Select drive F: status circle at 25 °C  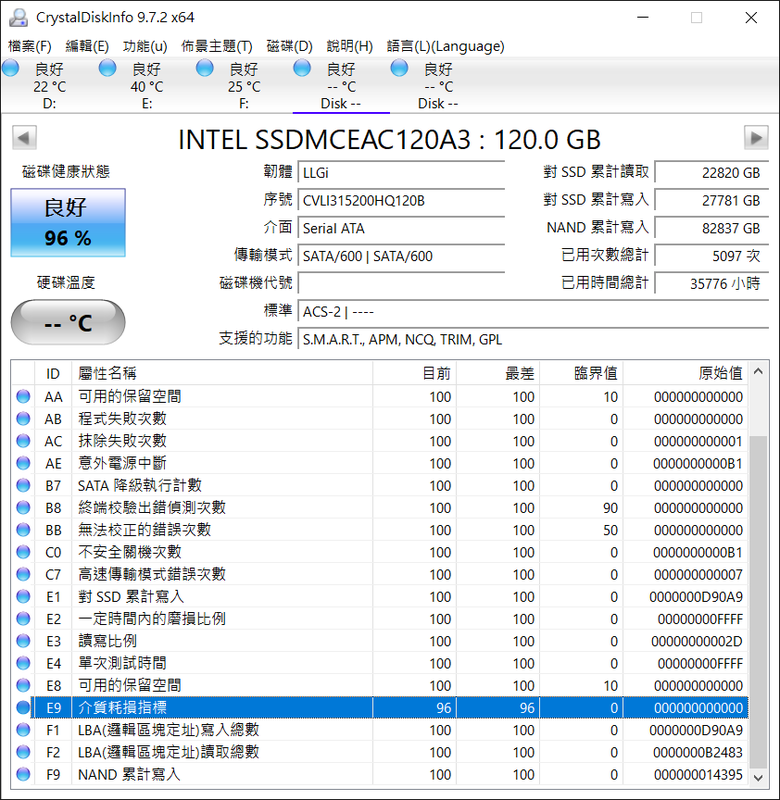point(205,68)
